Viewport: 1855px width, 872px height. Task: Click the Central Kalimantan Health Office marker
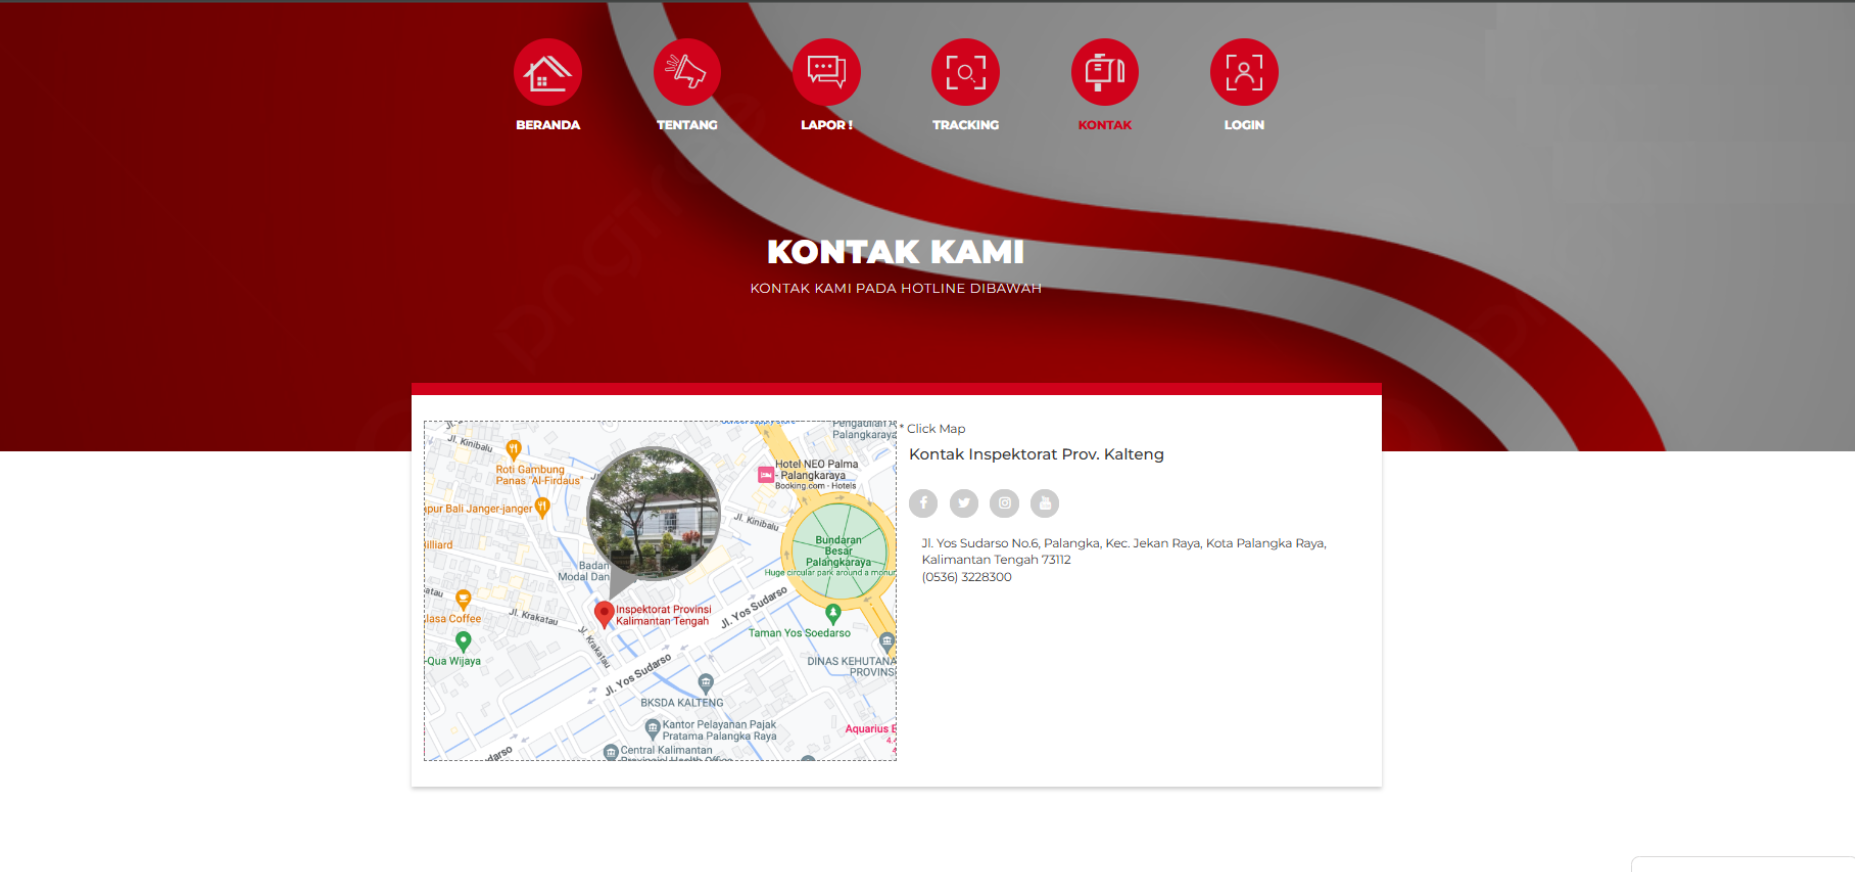click(611, 752)
